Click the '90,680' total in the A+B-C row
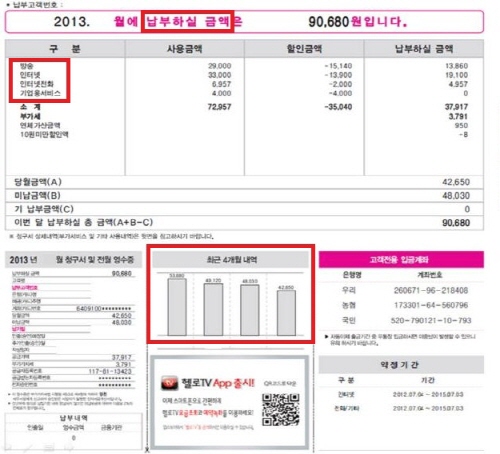This screenshot has width=500, height=454. click(456, 223)
